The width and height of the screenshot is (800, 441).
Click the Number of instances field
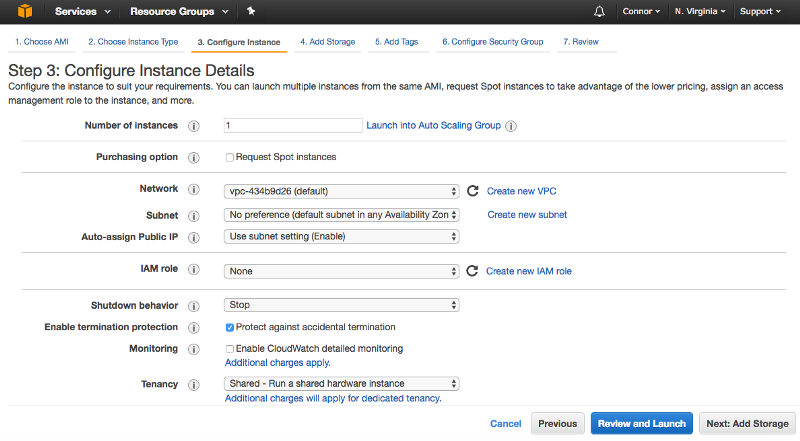(x=292, y=126)
